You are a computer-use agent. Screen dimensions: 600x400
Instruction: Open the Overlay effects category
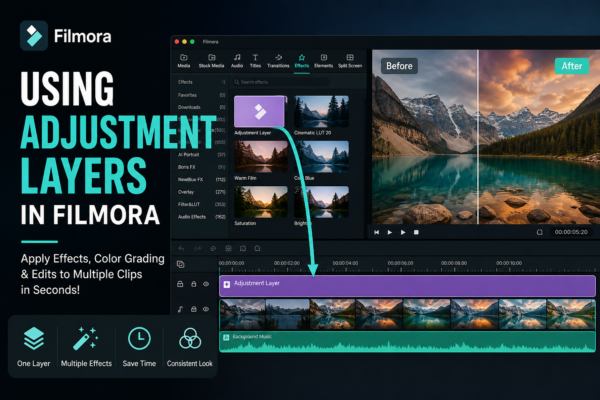[x=201, y=192]
